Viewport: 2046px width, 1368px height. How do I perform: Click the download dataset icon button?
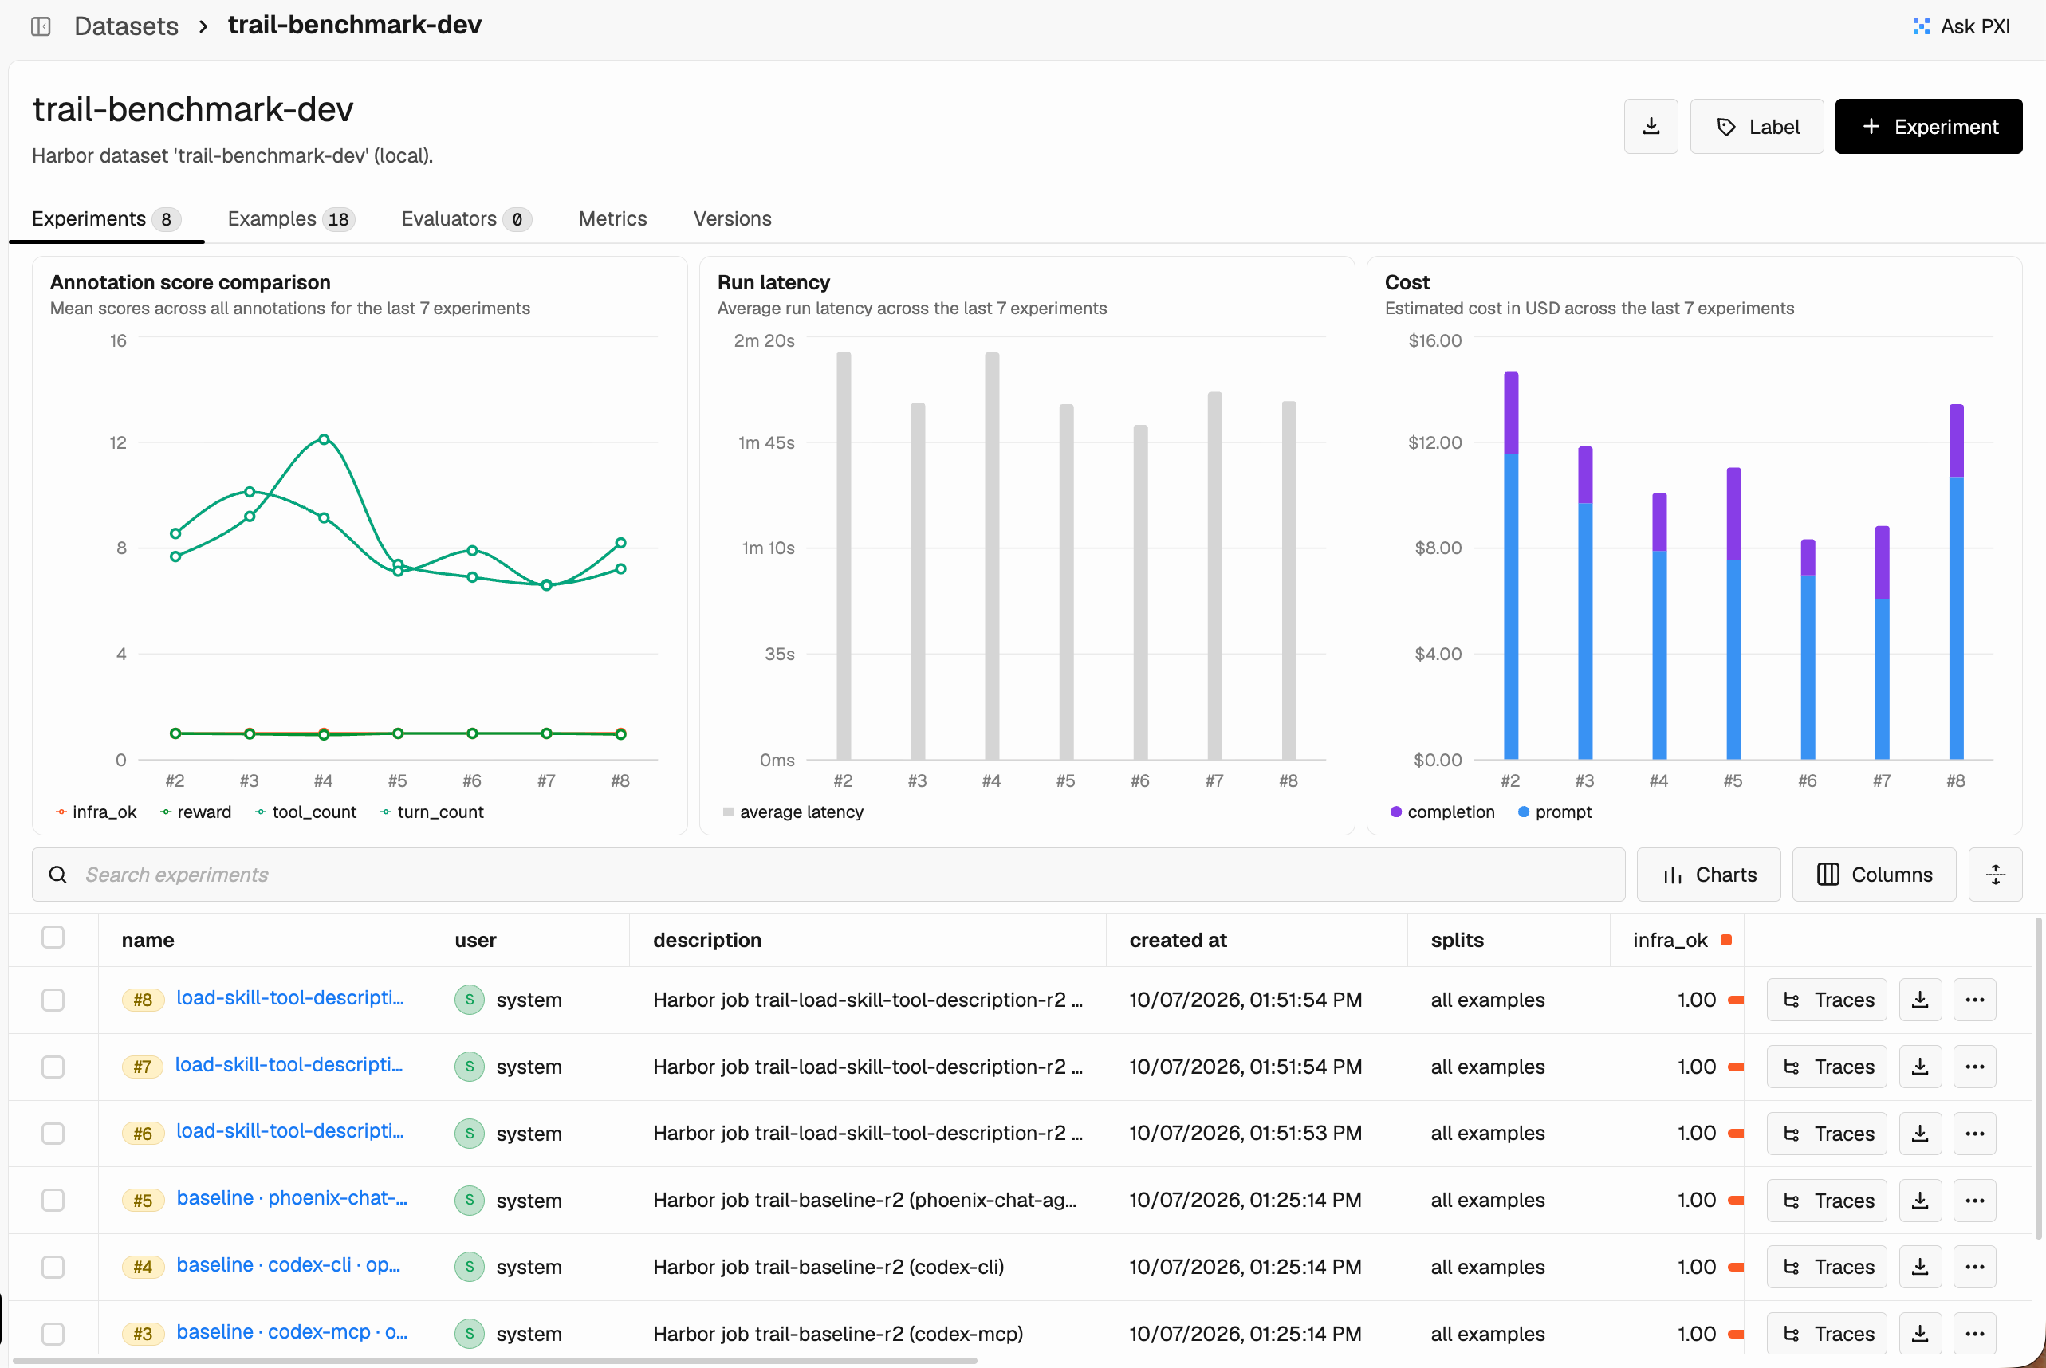click(x=1651, y=126)
